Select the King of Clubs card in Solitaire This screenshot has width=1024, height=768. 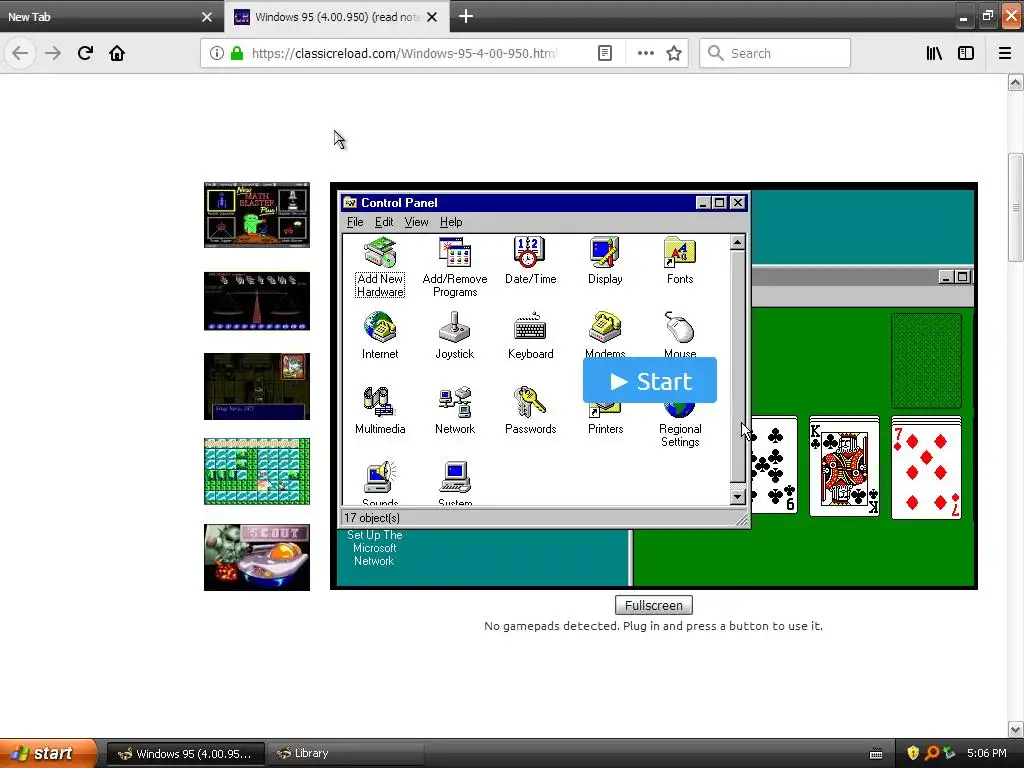[844, 467]
